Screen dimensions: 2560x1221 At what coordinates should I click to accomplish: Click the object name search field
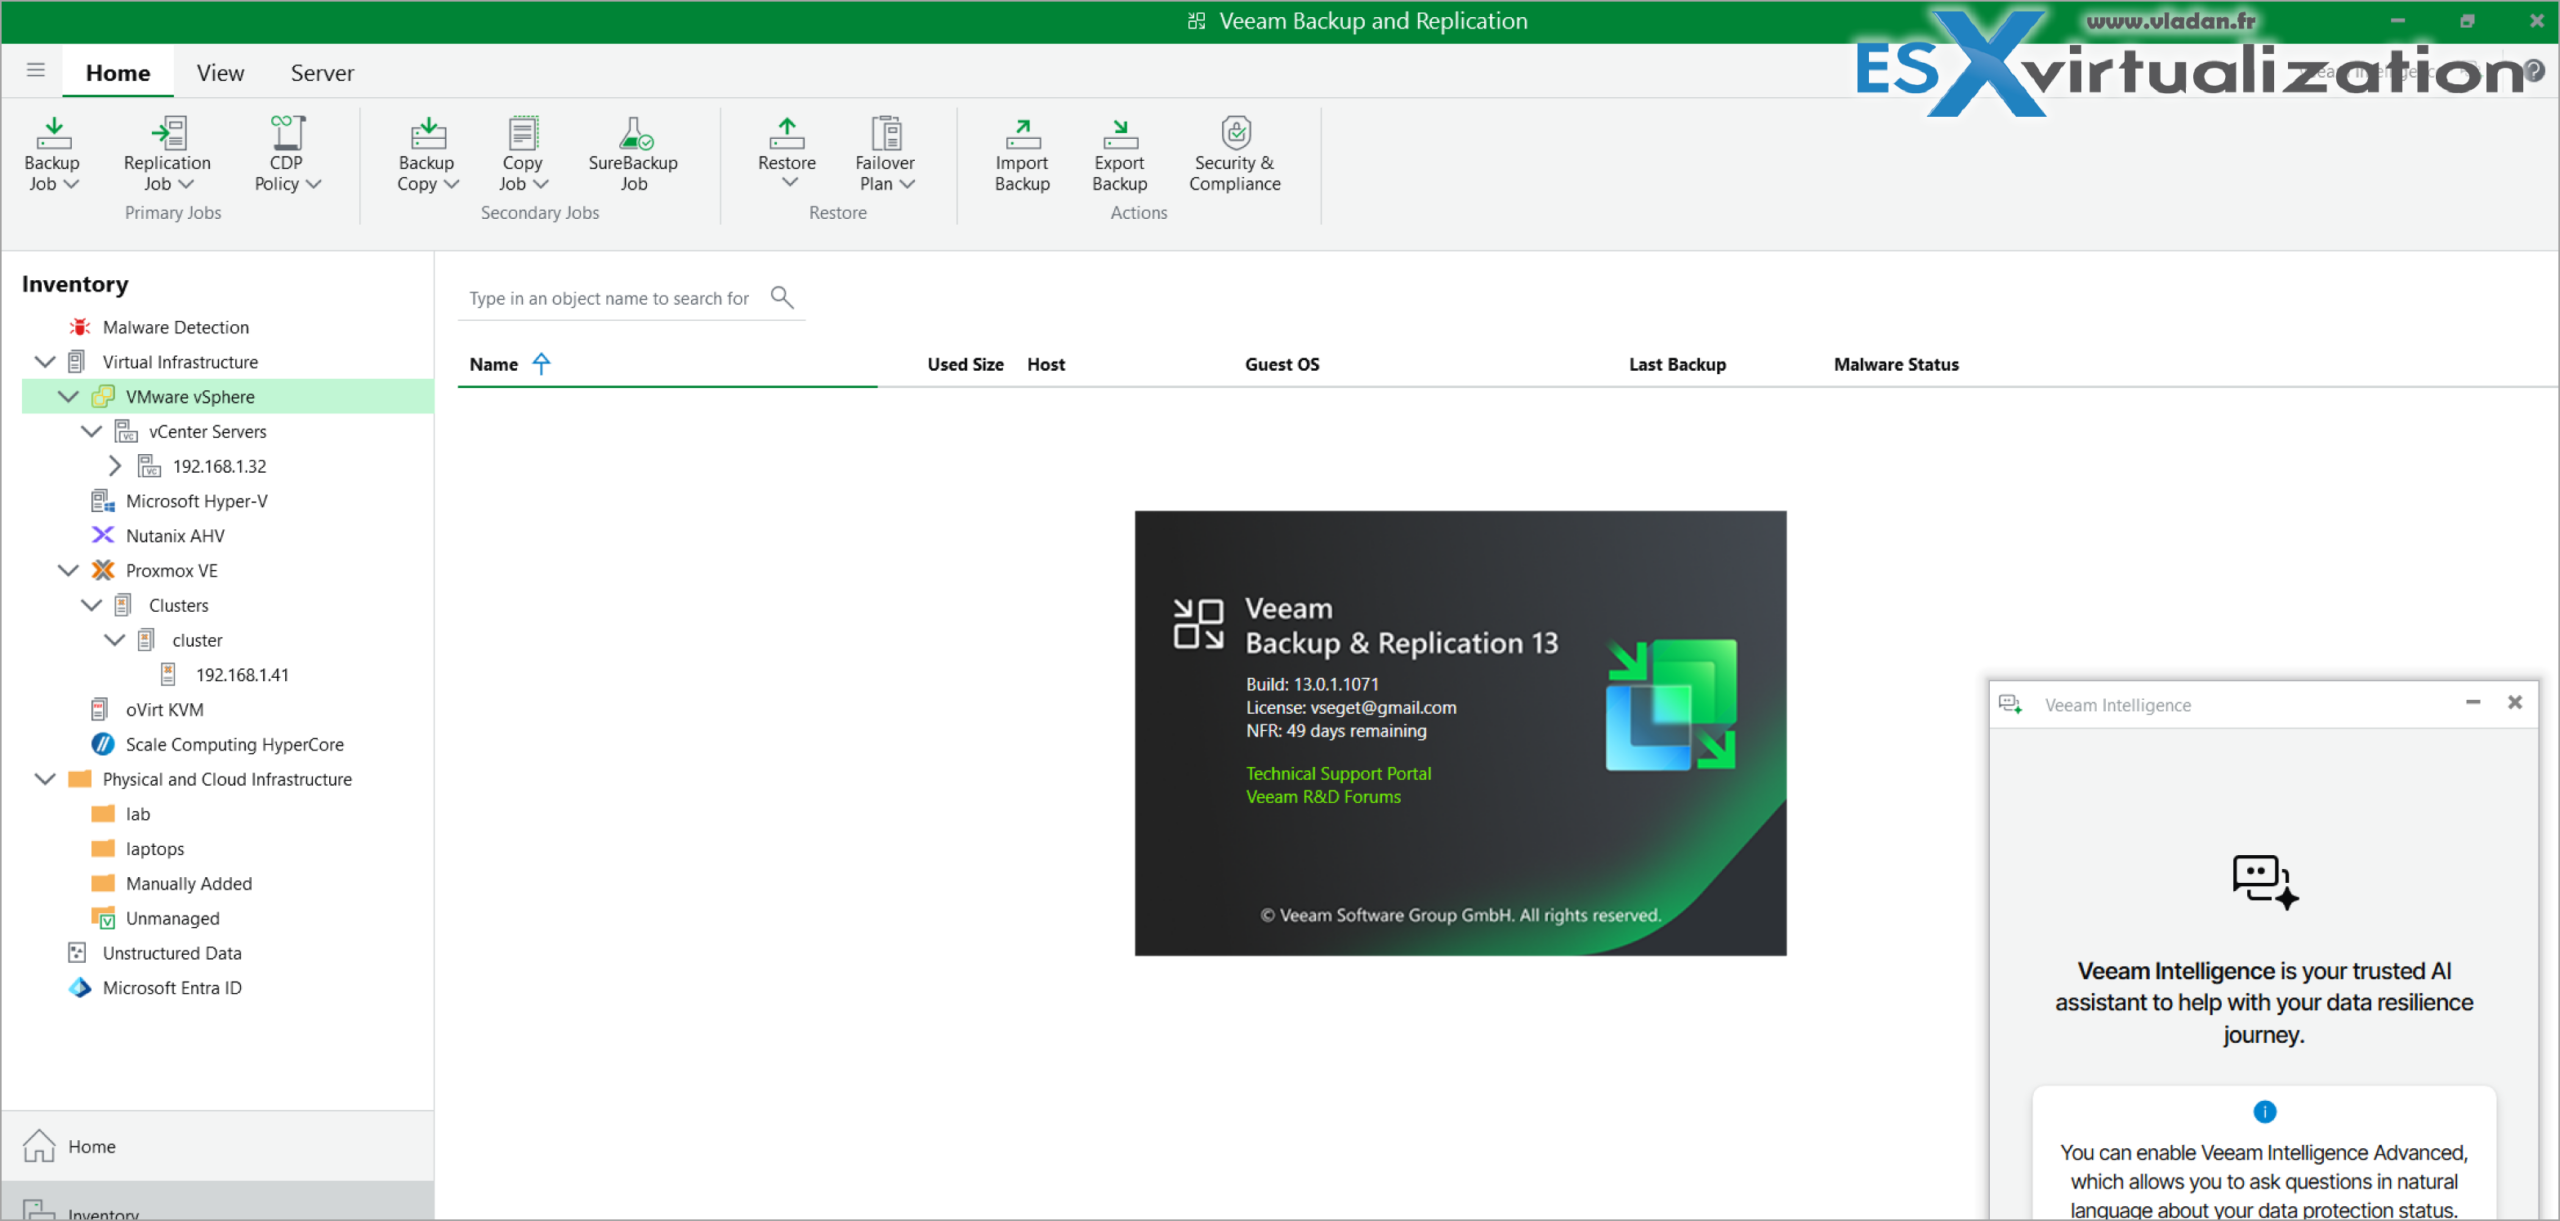pos(610,297)
